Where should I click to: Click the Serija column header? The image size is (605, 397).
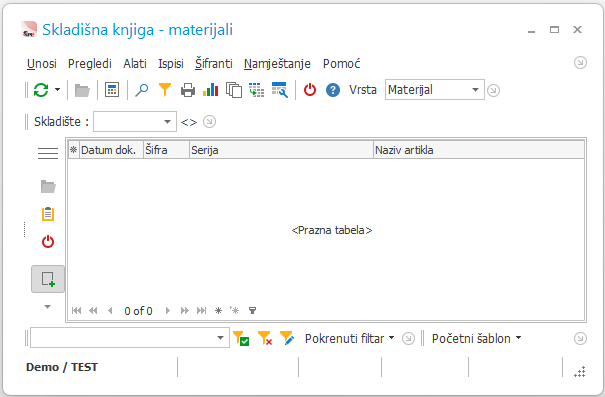tap(281, 150)
